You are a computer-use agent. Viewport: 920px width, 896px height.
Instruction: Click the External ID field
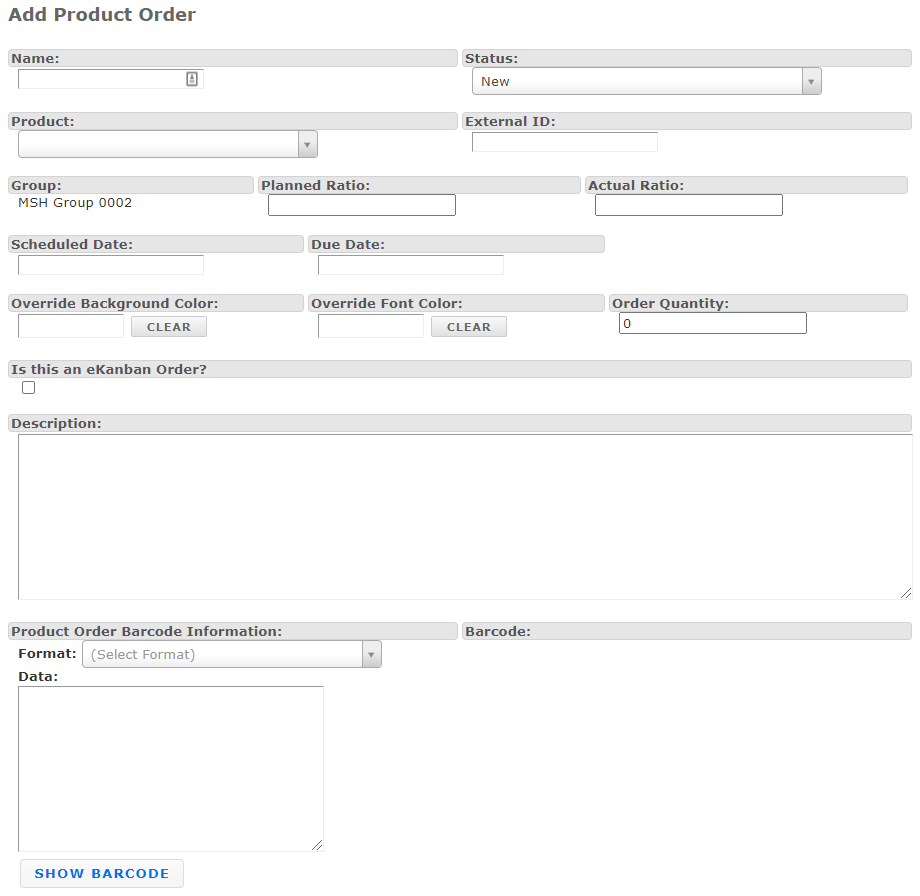[564, 142]
